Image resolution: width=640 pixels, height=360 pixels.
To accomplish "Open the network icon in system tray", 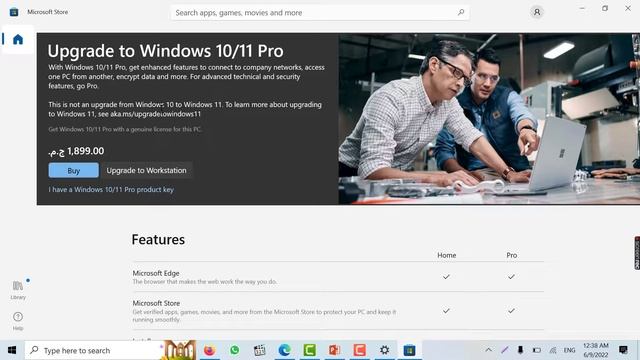I will click(x=553, y=350).
